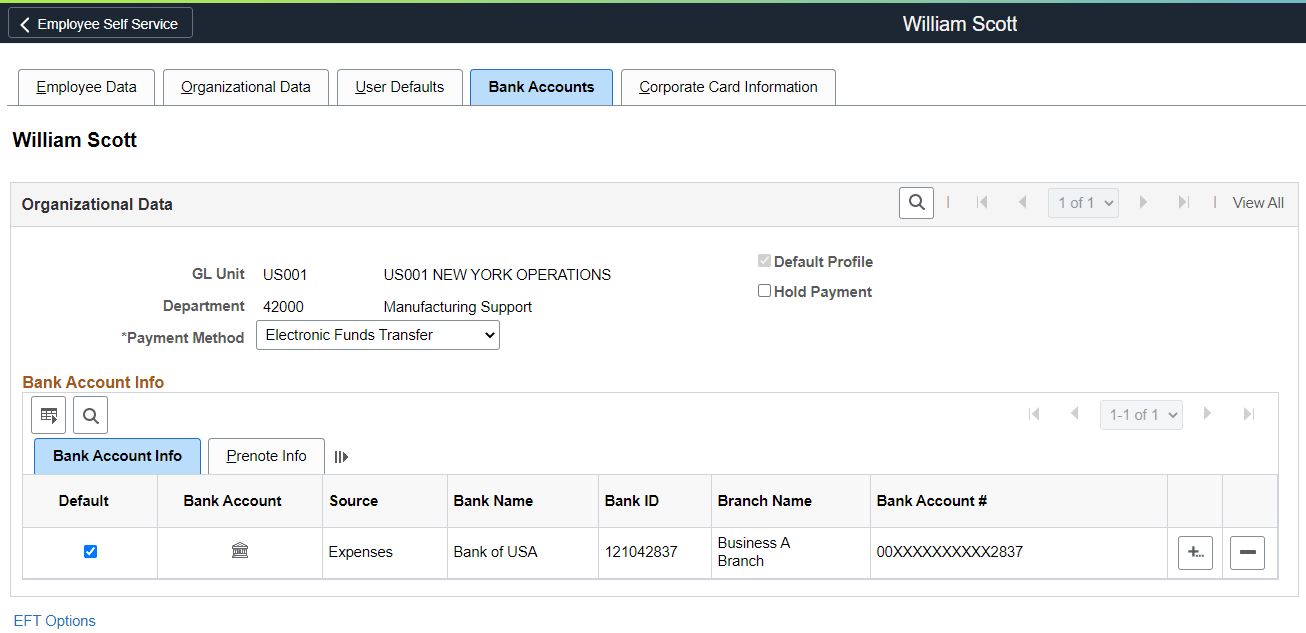This screenshot has height=633, width=1306.
Task: Enable the Hold Payment checkbox
Action: tap(764, 290)
